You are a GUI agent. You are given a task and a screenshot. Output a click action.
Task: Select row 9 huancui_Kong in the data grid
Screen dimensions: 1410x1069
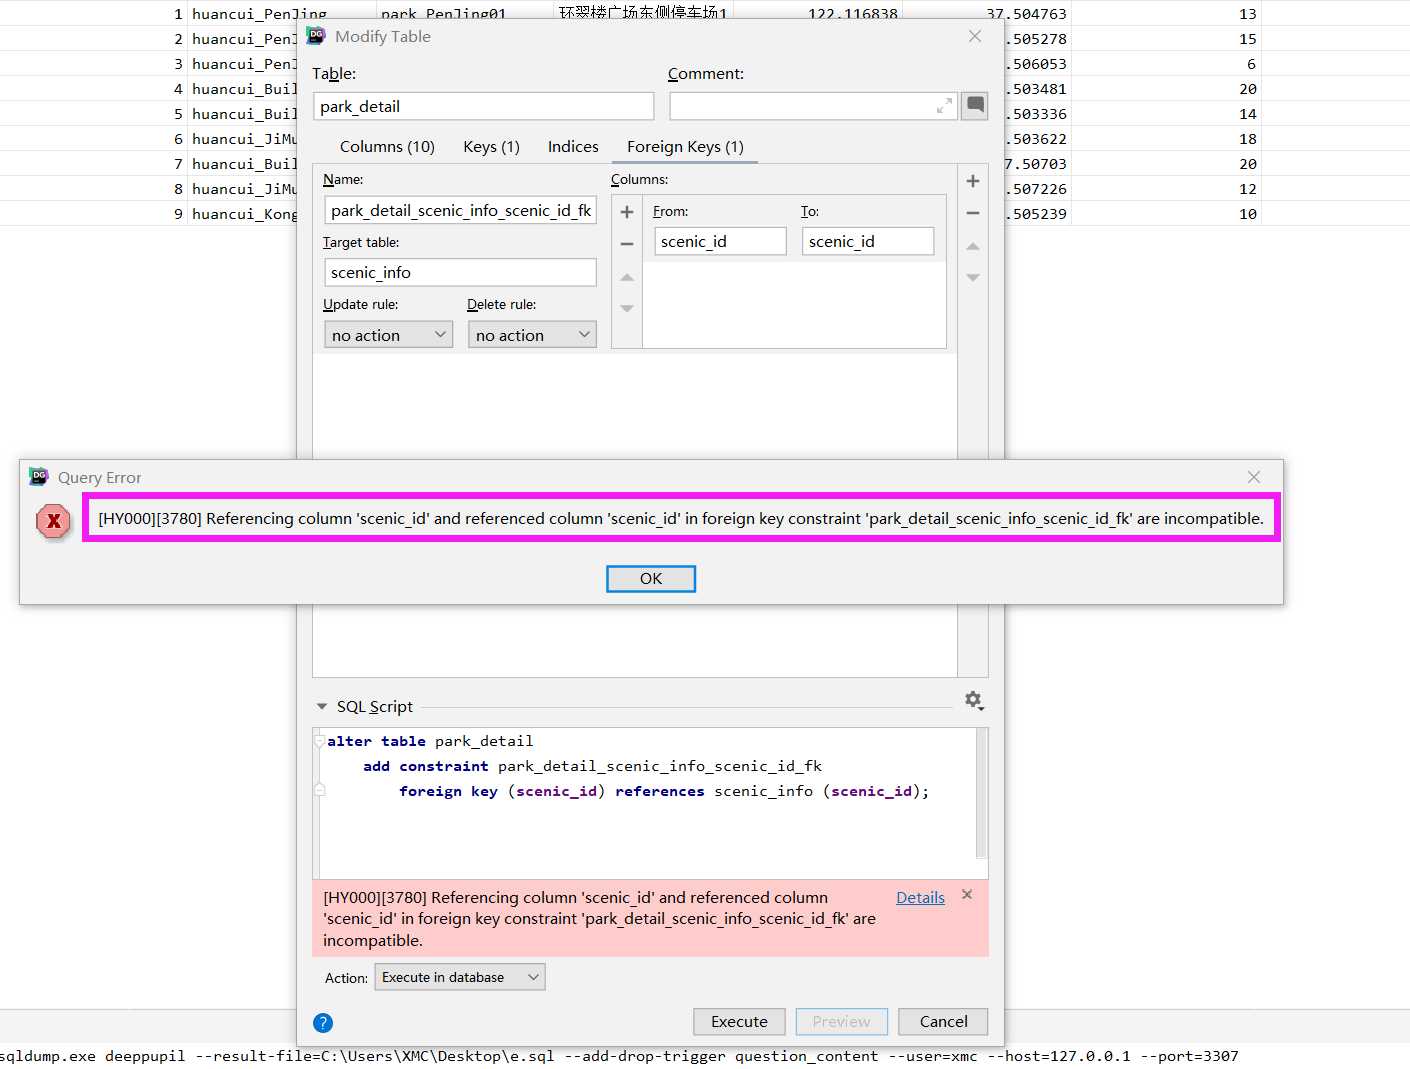pos(244,213)
